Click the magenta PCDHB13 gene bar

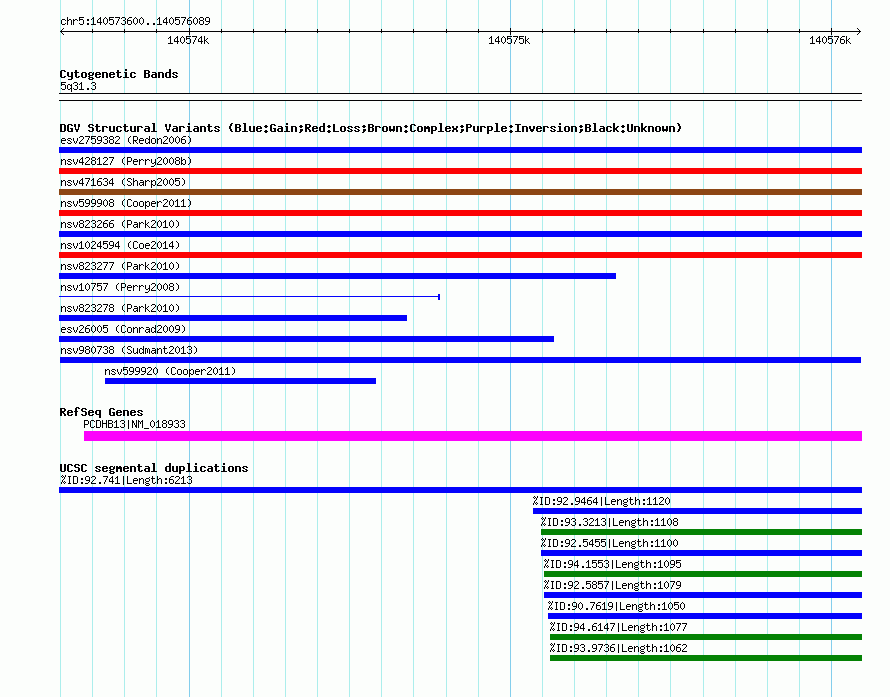pyautogui.click(x=473, y=436)
